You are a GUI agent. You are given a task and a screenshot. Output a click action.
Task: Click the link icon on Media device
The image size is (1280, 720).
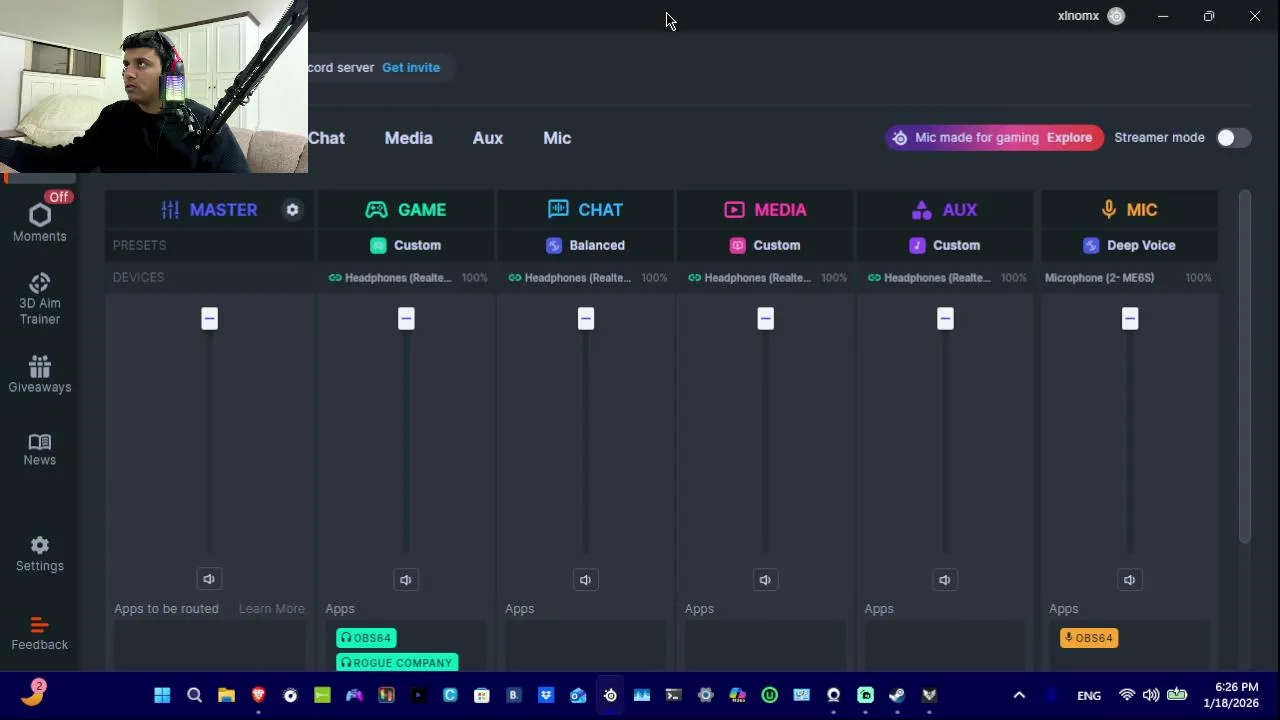tap(695, 278)
